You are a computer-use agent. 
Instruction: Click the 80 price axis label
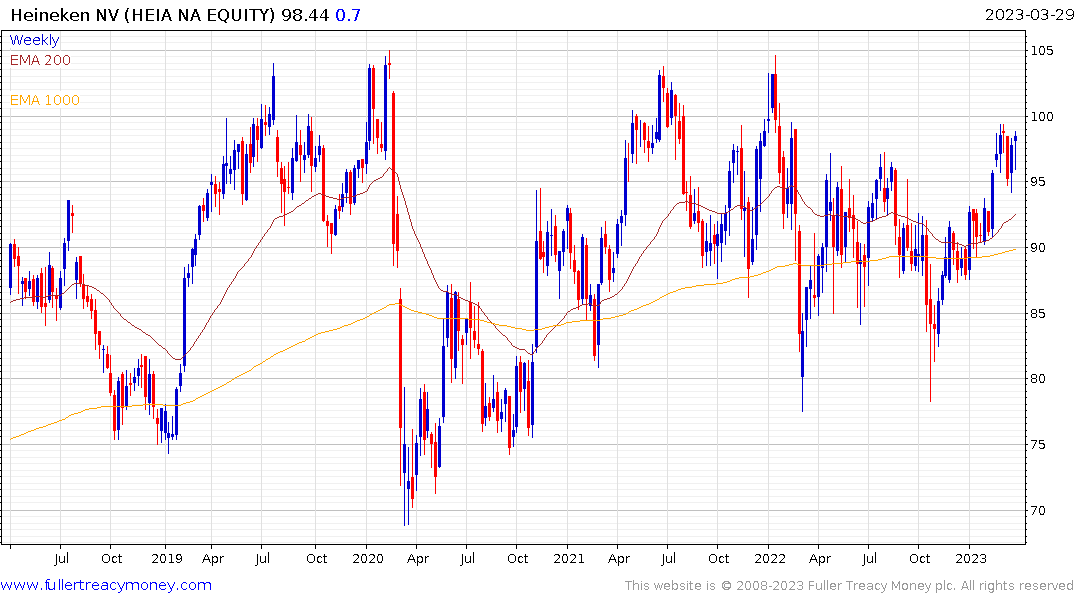click(x=1039, y=379)
